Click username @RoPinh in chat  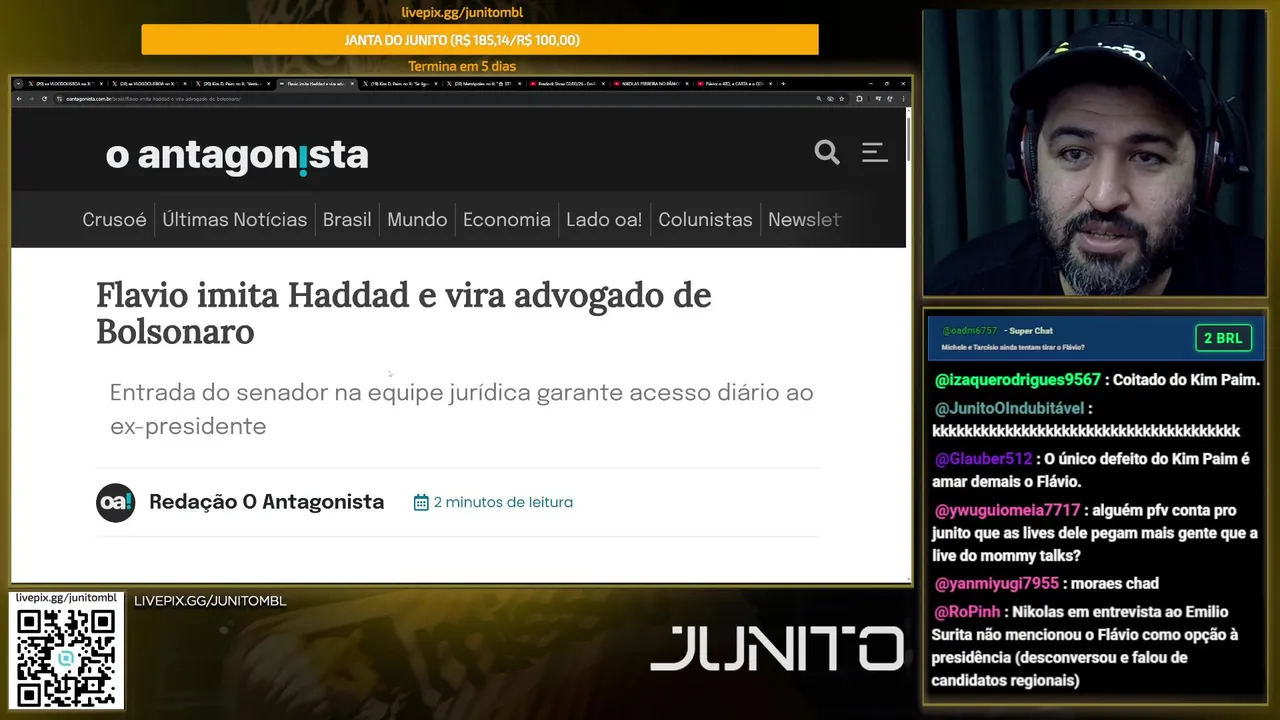968,612
